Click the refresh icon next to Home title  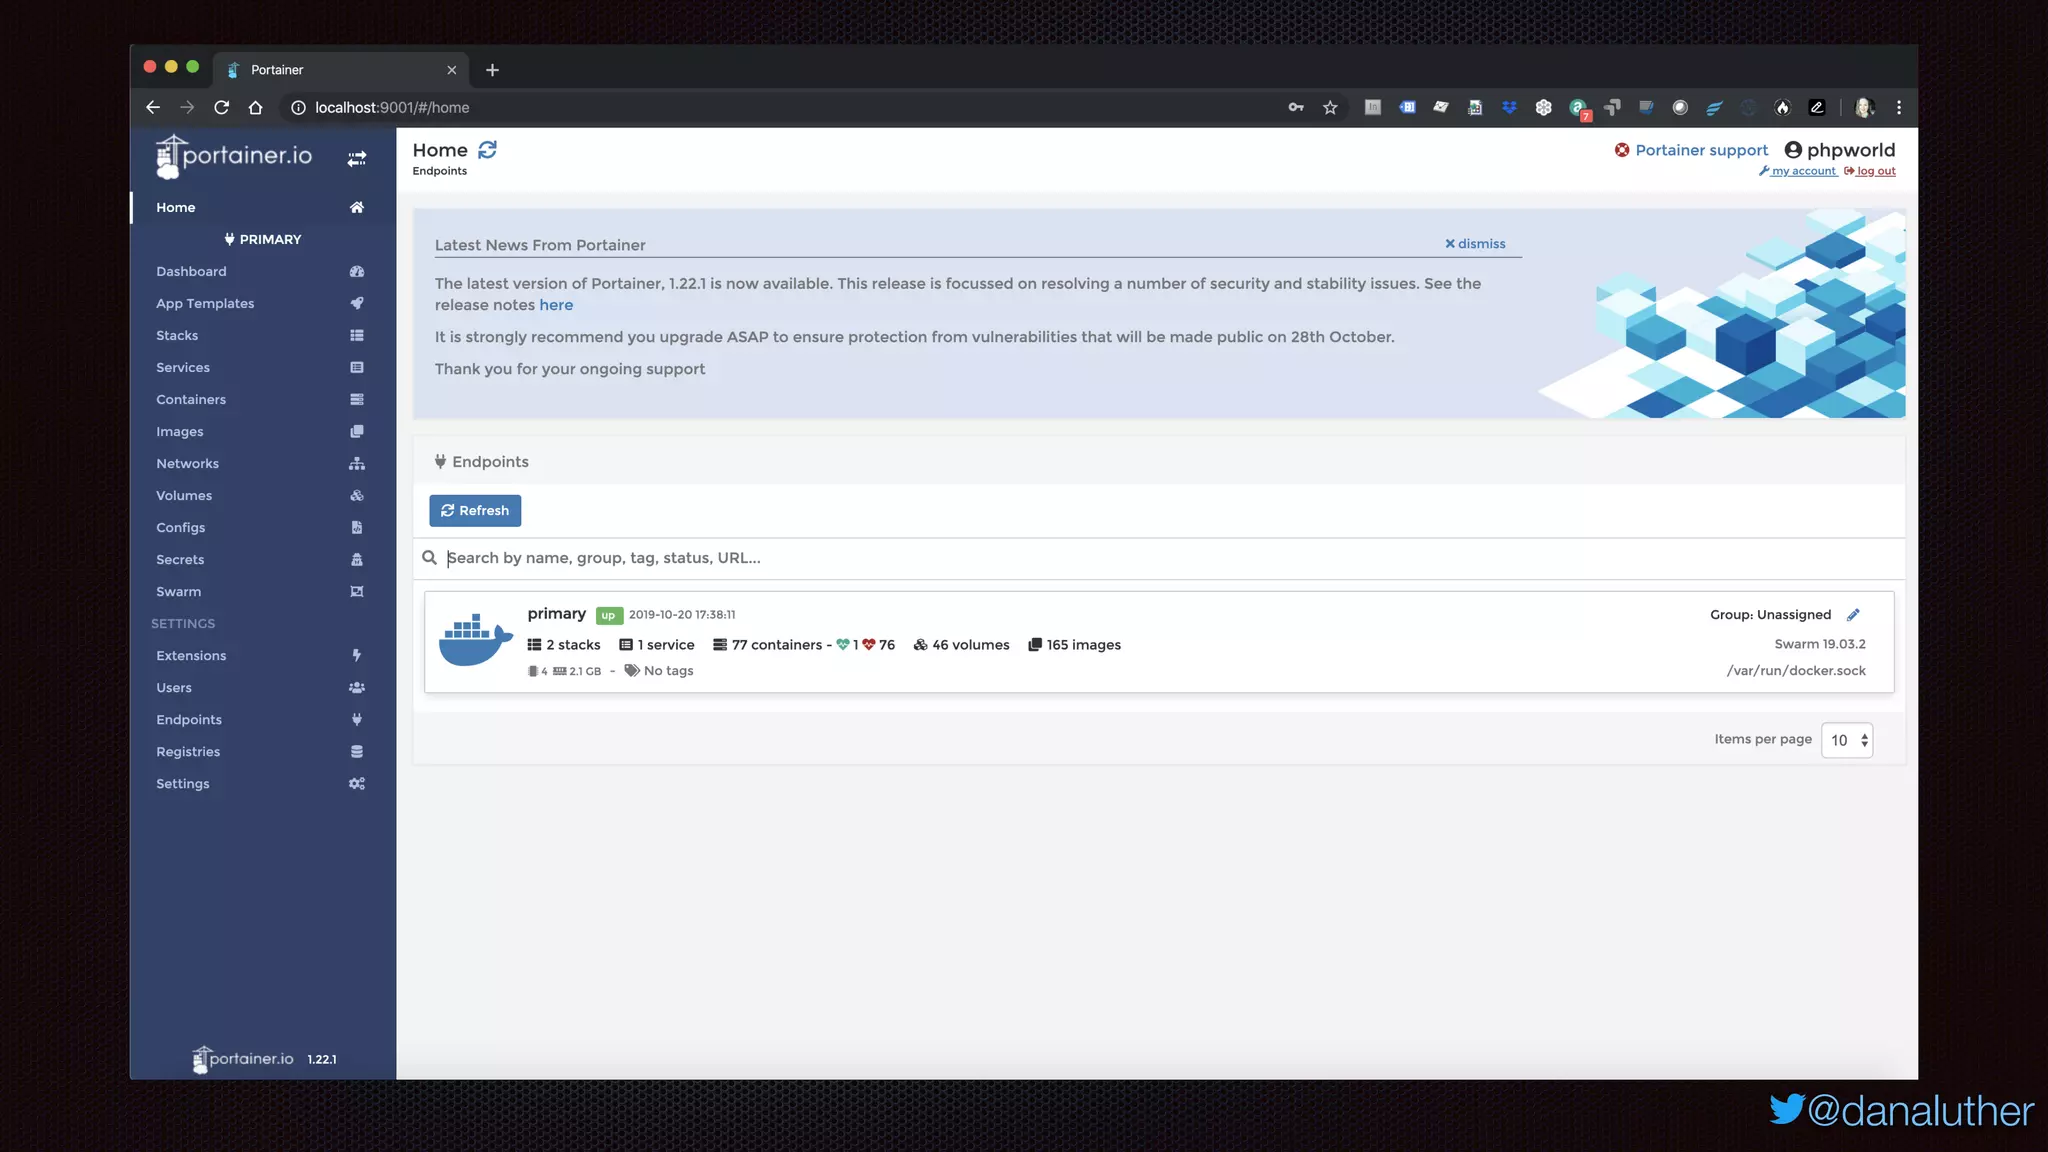(487, 150)
